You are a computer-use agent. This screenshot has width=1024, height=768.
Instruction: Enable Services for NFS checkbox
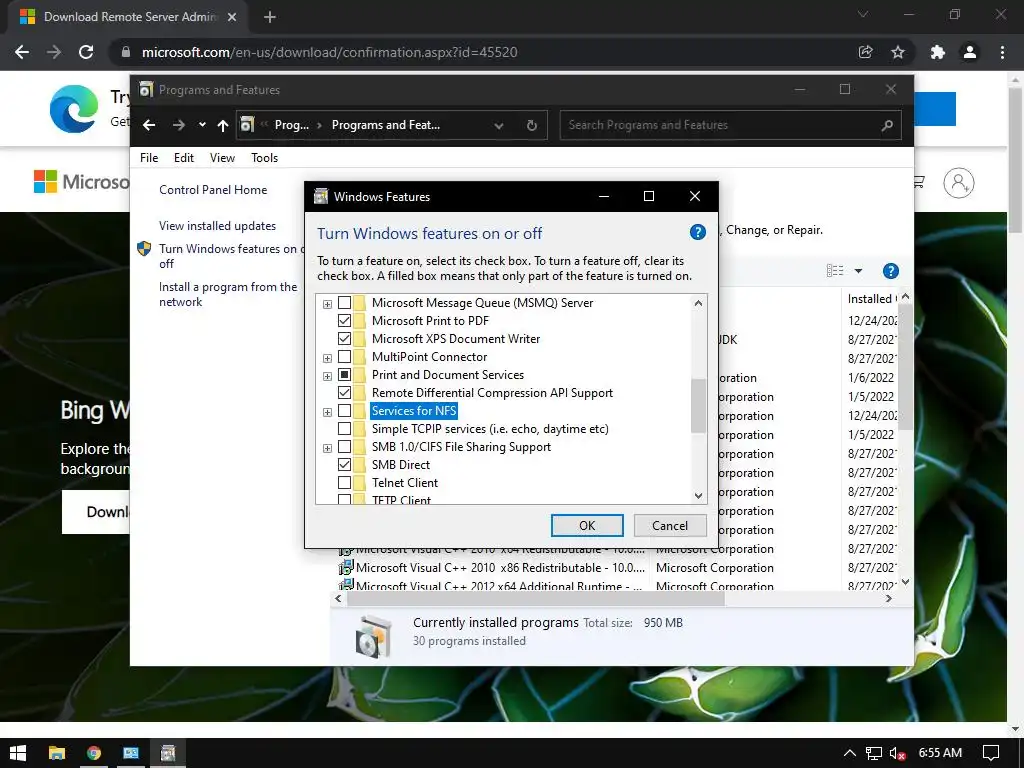pos(344,411)
